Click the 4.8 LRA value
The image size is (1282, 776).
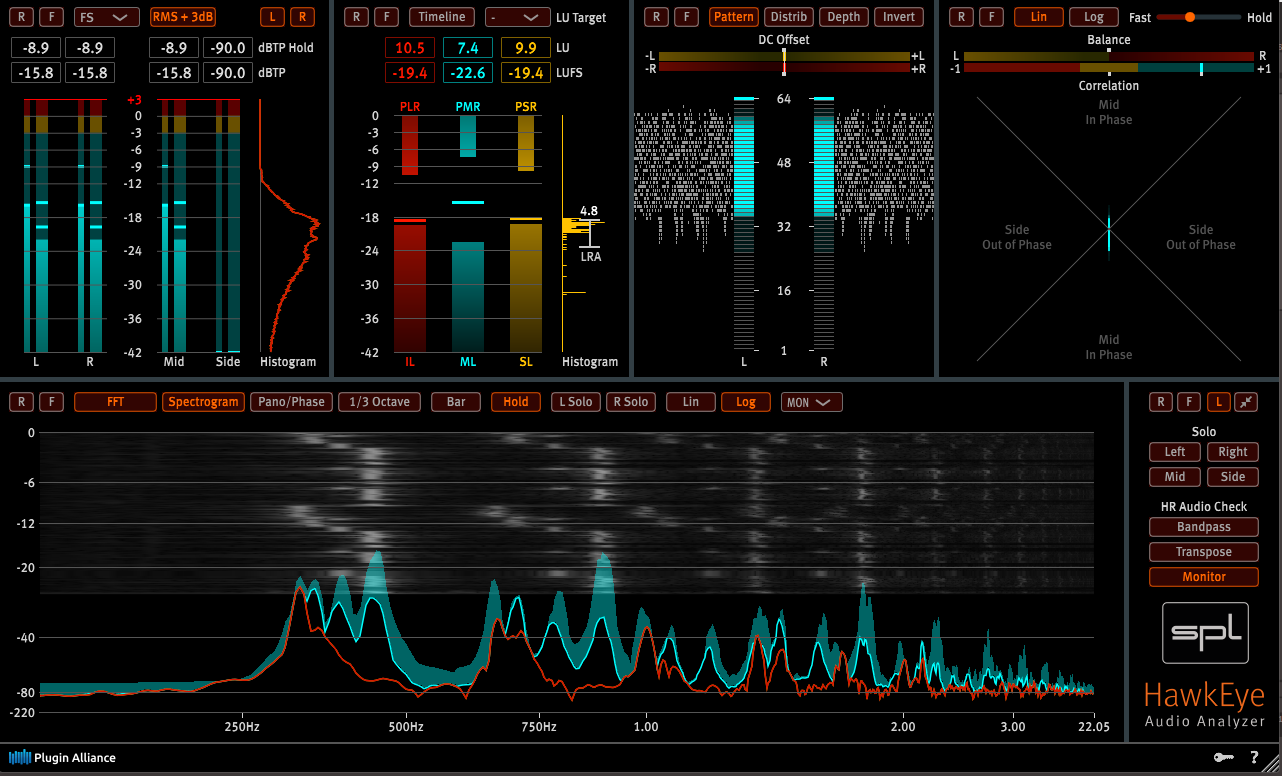click(589, 211)
